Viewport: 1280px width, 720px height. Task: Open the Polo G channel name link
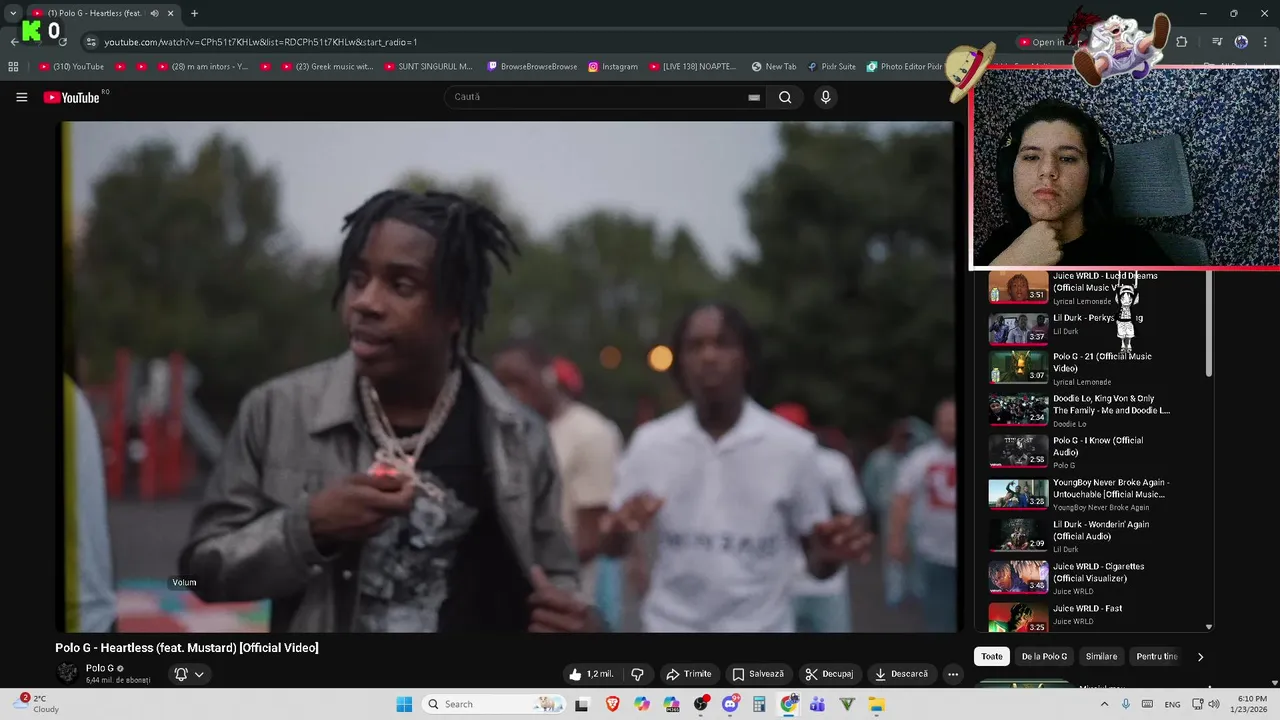tap(99, 668)
